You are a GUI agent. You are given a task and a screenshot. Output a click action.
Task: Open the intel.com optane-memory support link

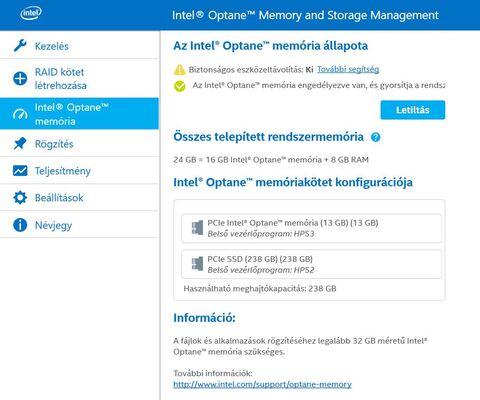click(x=262, y=384)
